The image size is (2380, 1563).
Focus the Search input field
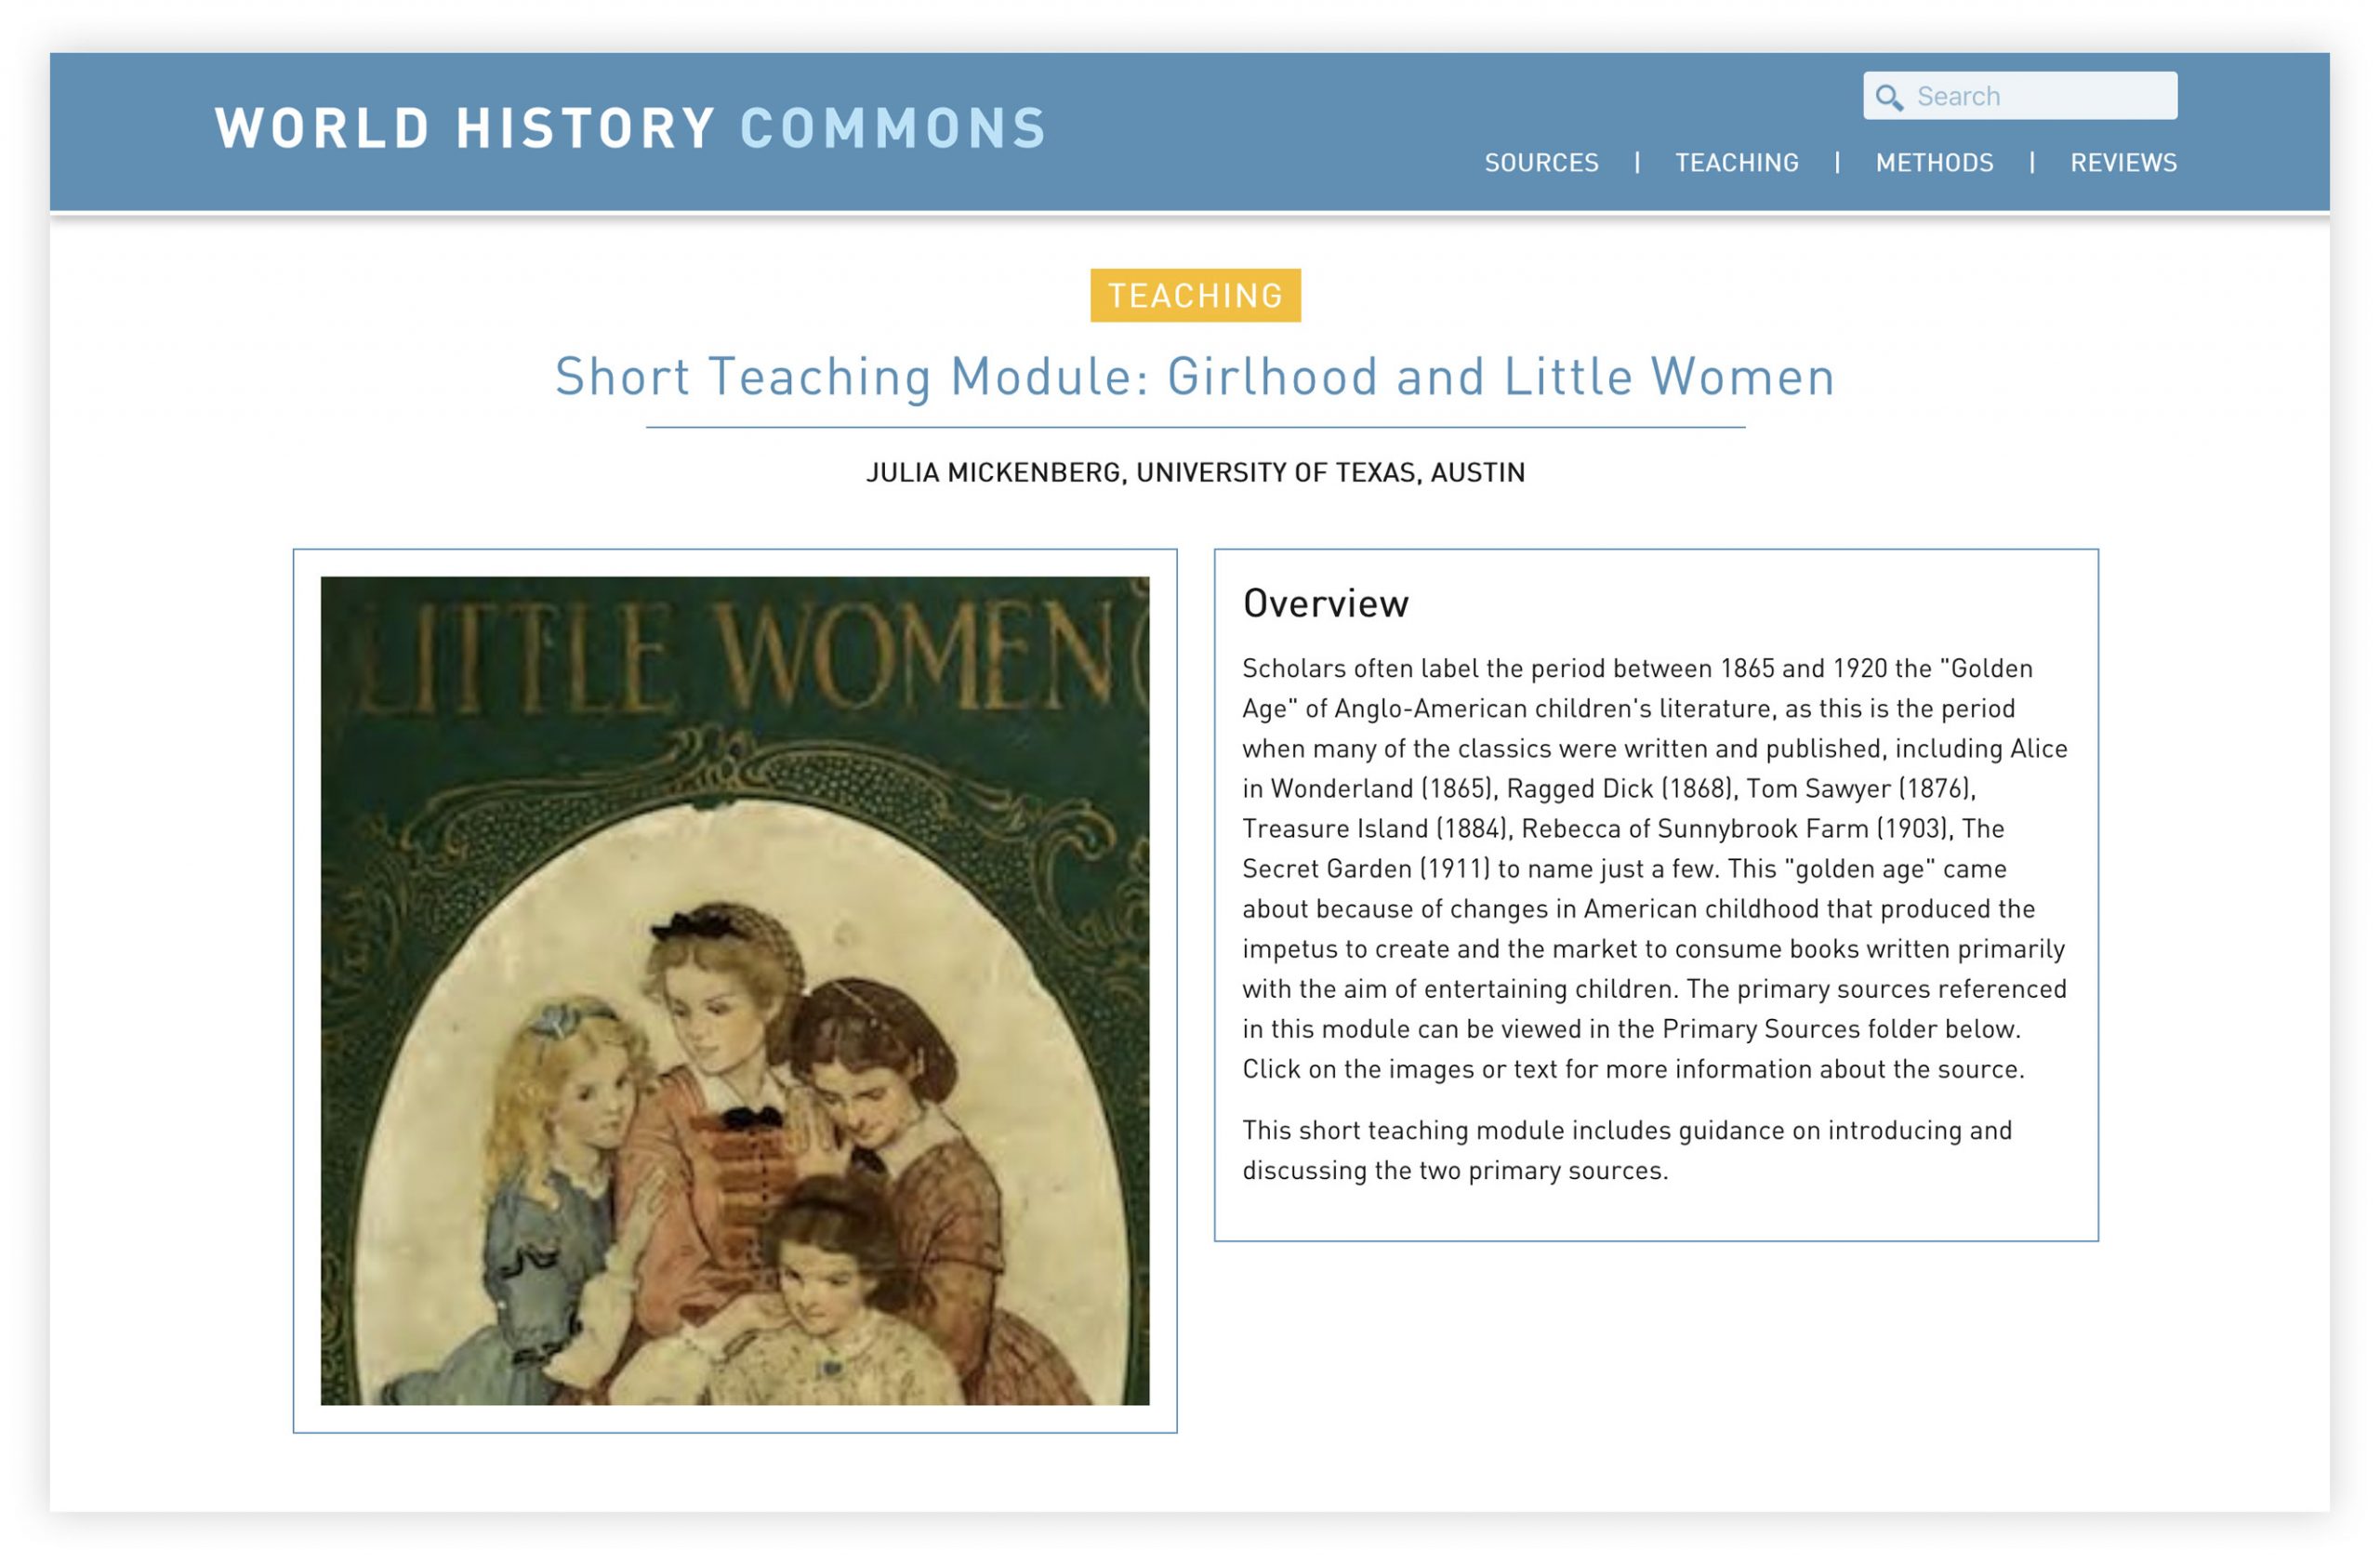click(2020, 96)
